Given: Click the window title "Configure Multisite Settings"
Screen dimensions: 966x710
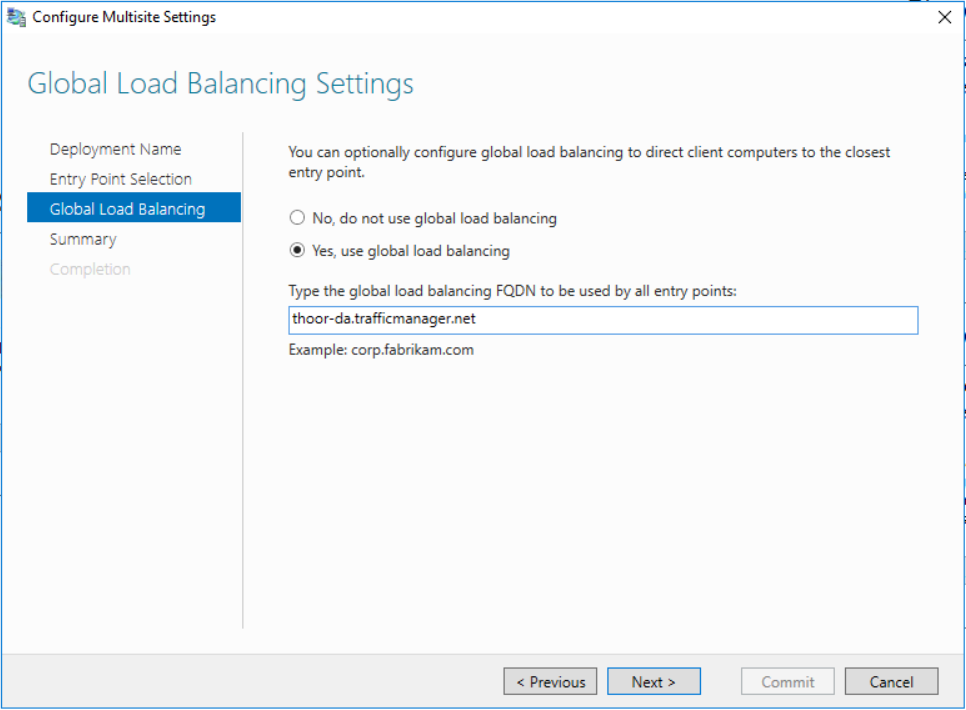Looking at the screenshot, I should 124,17.
